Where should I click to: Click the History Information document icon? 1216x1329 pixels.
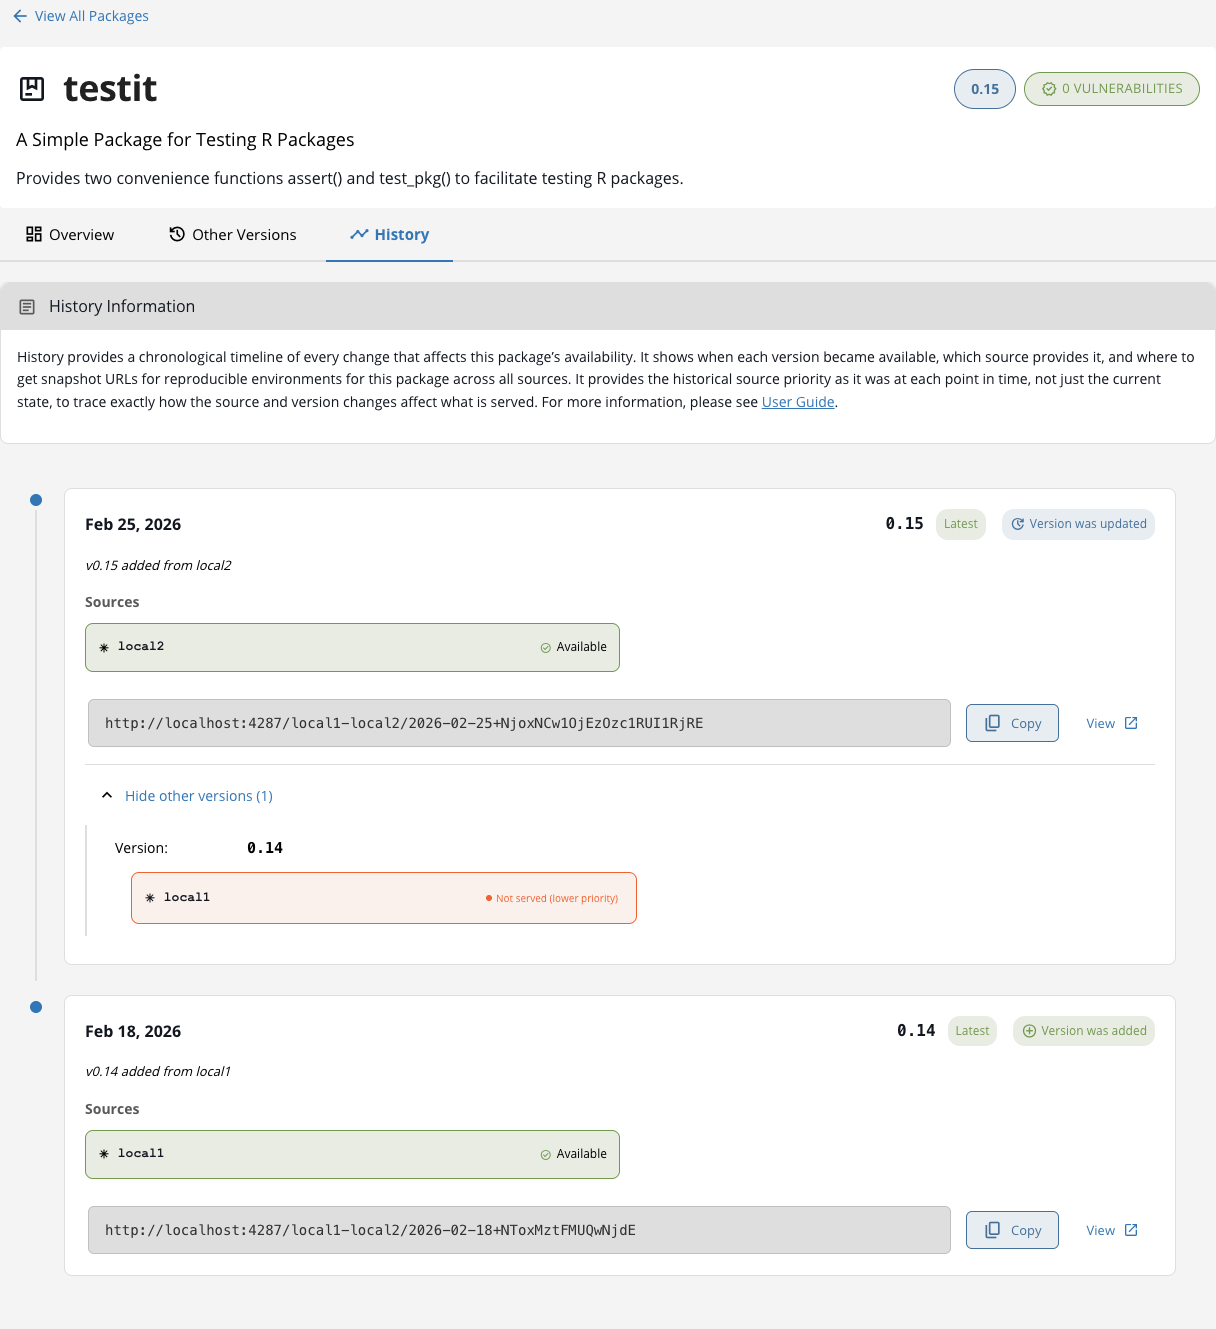pos(27,307)
